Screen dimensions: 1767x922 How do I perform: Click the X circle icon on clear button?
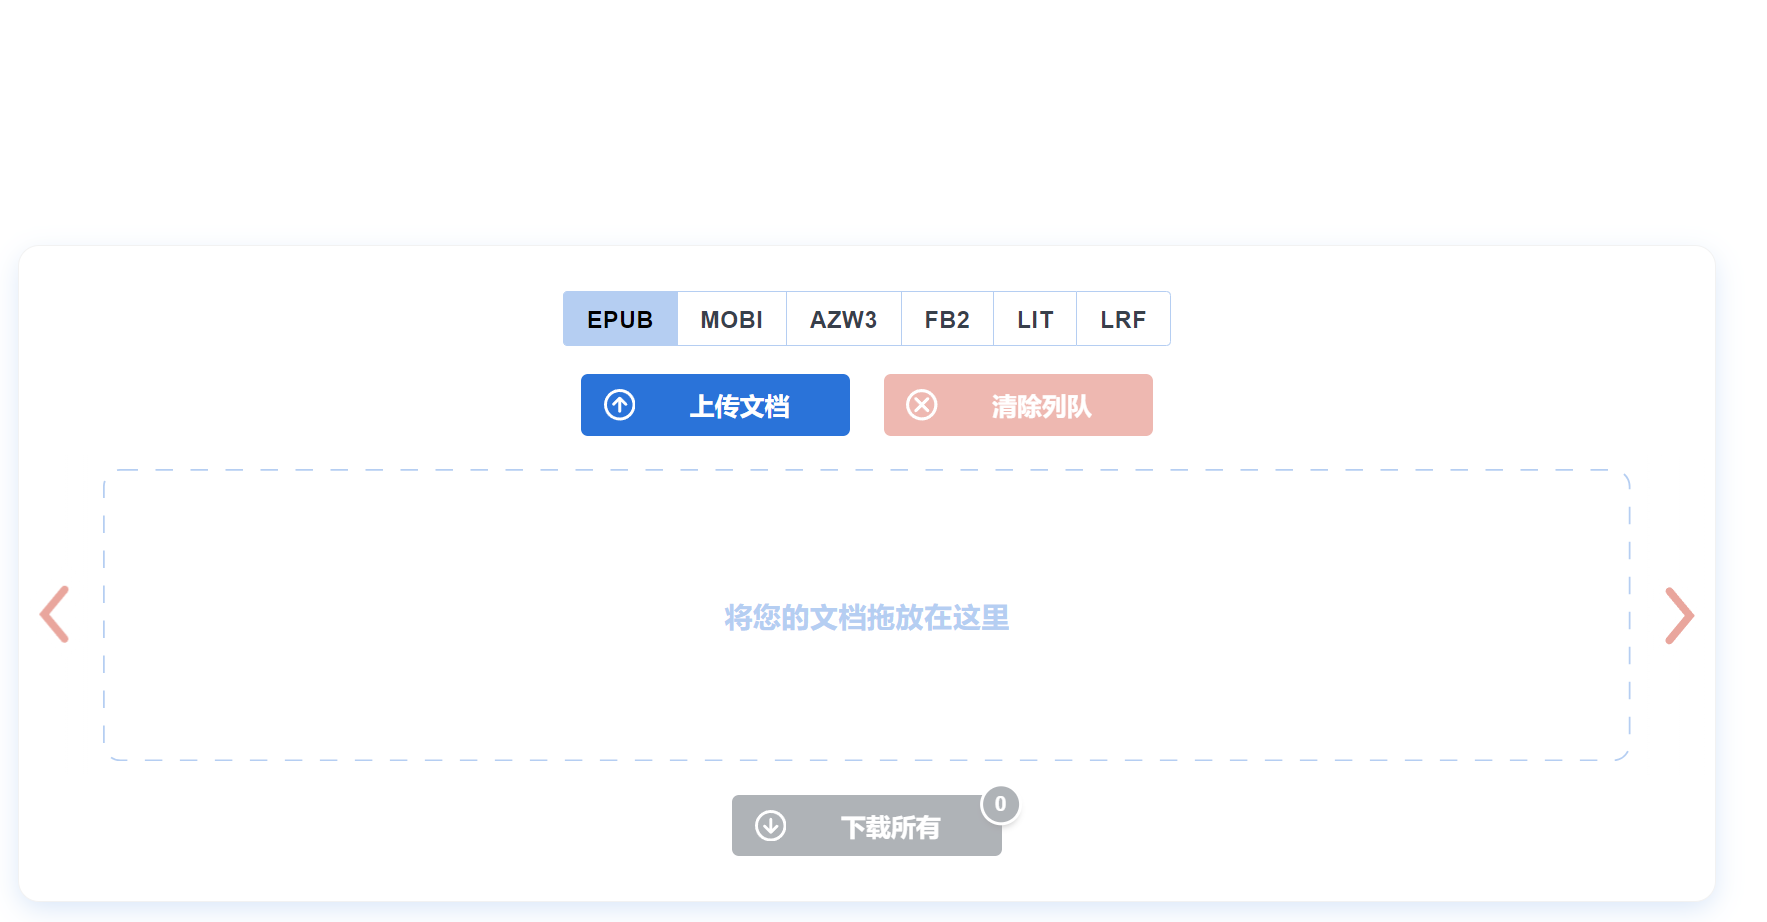coord(922,405)
